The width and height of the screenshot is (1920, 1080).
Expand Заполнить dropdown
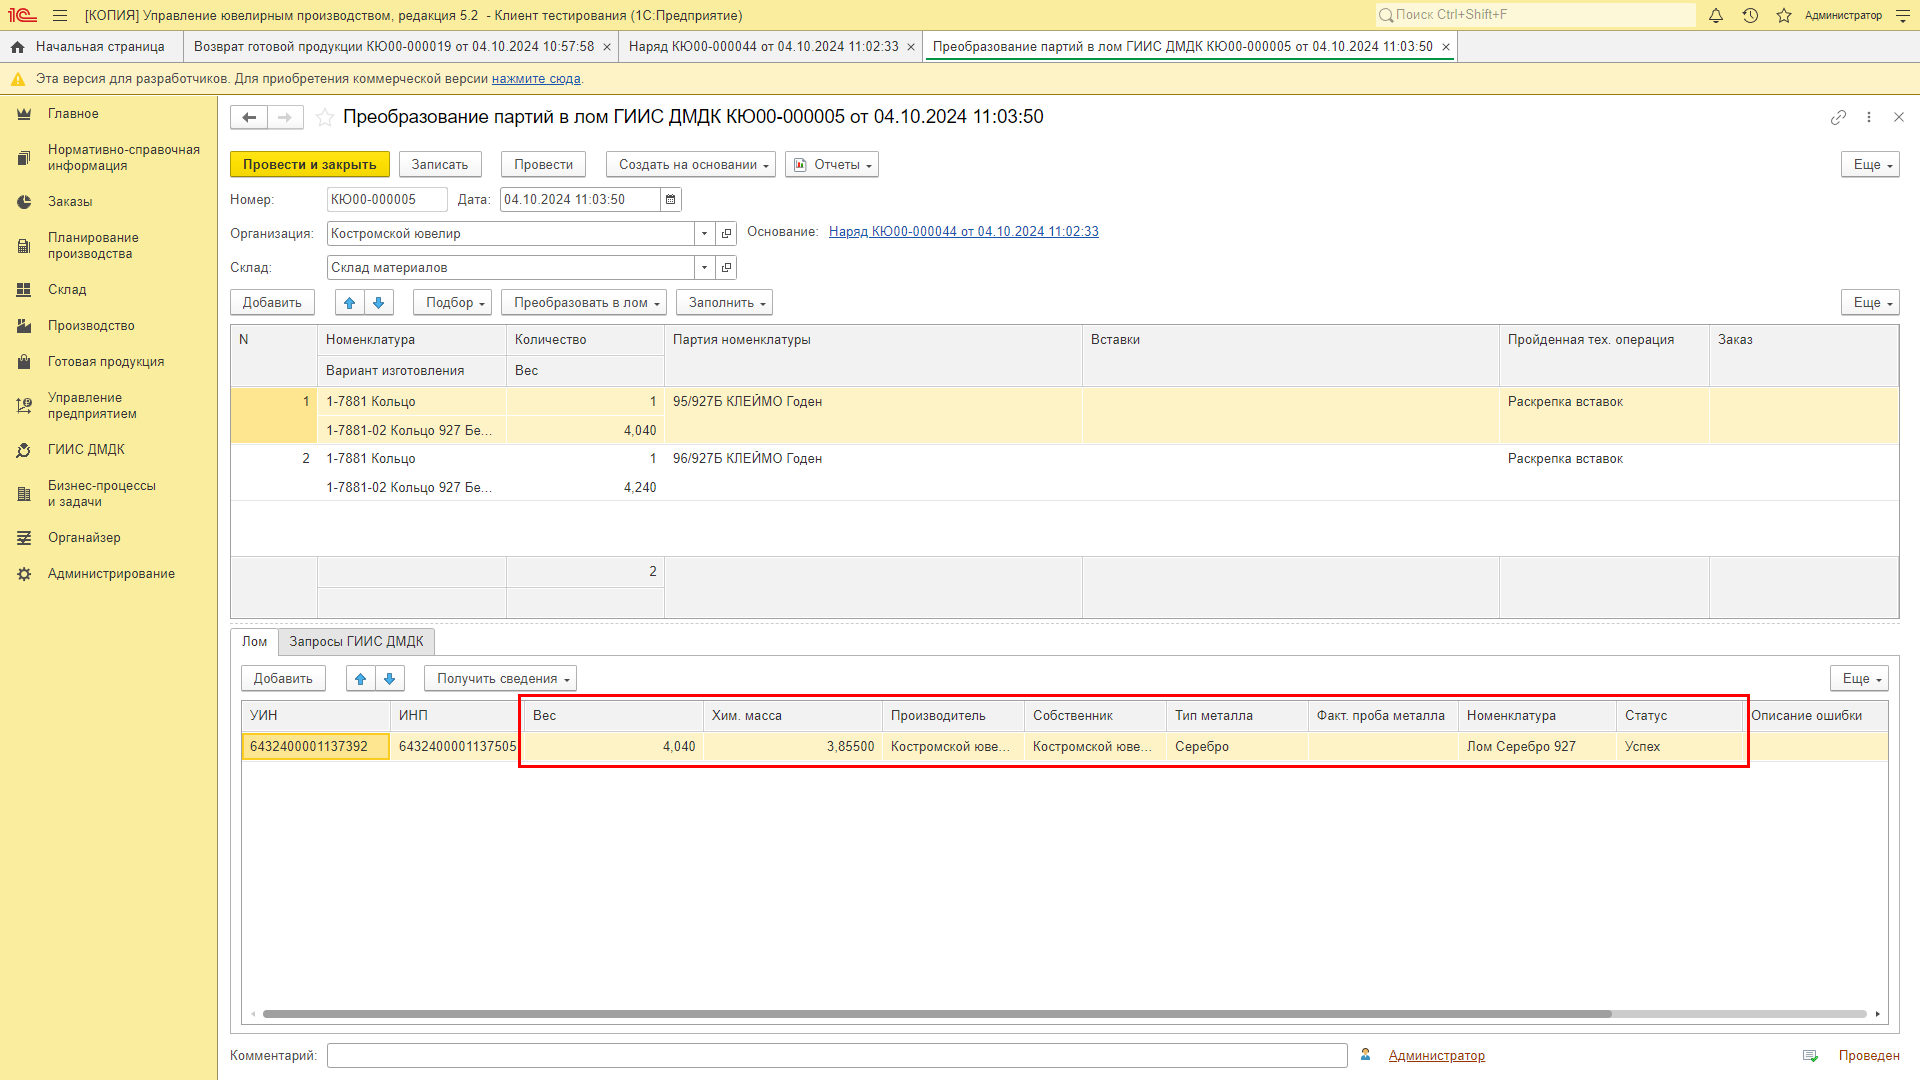point(725,303)
